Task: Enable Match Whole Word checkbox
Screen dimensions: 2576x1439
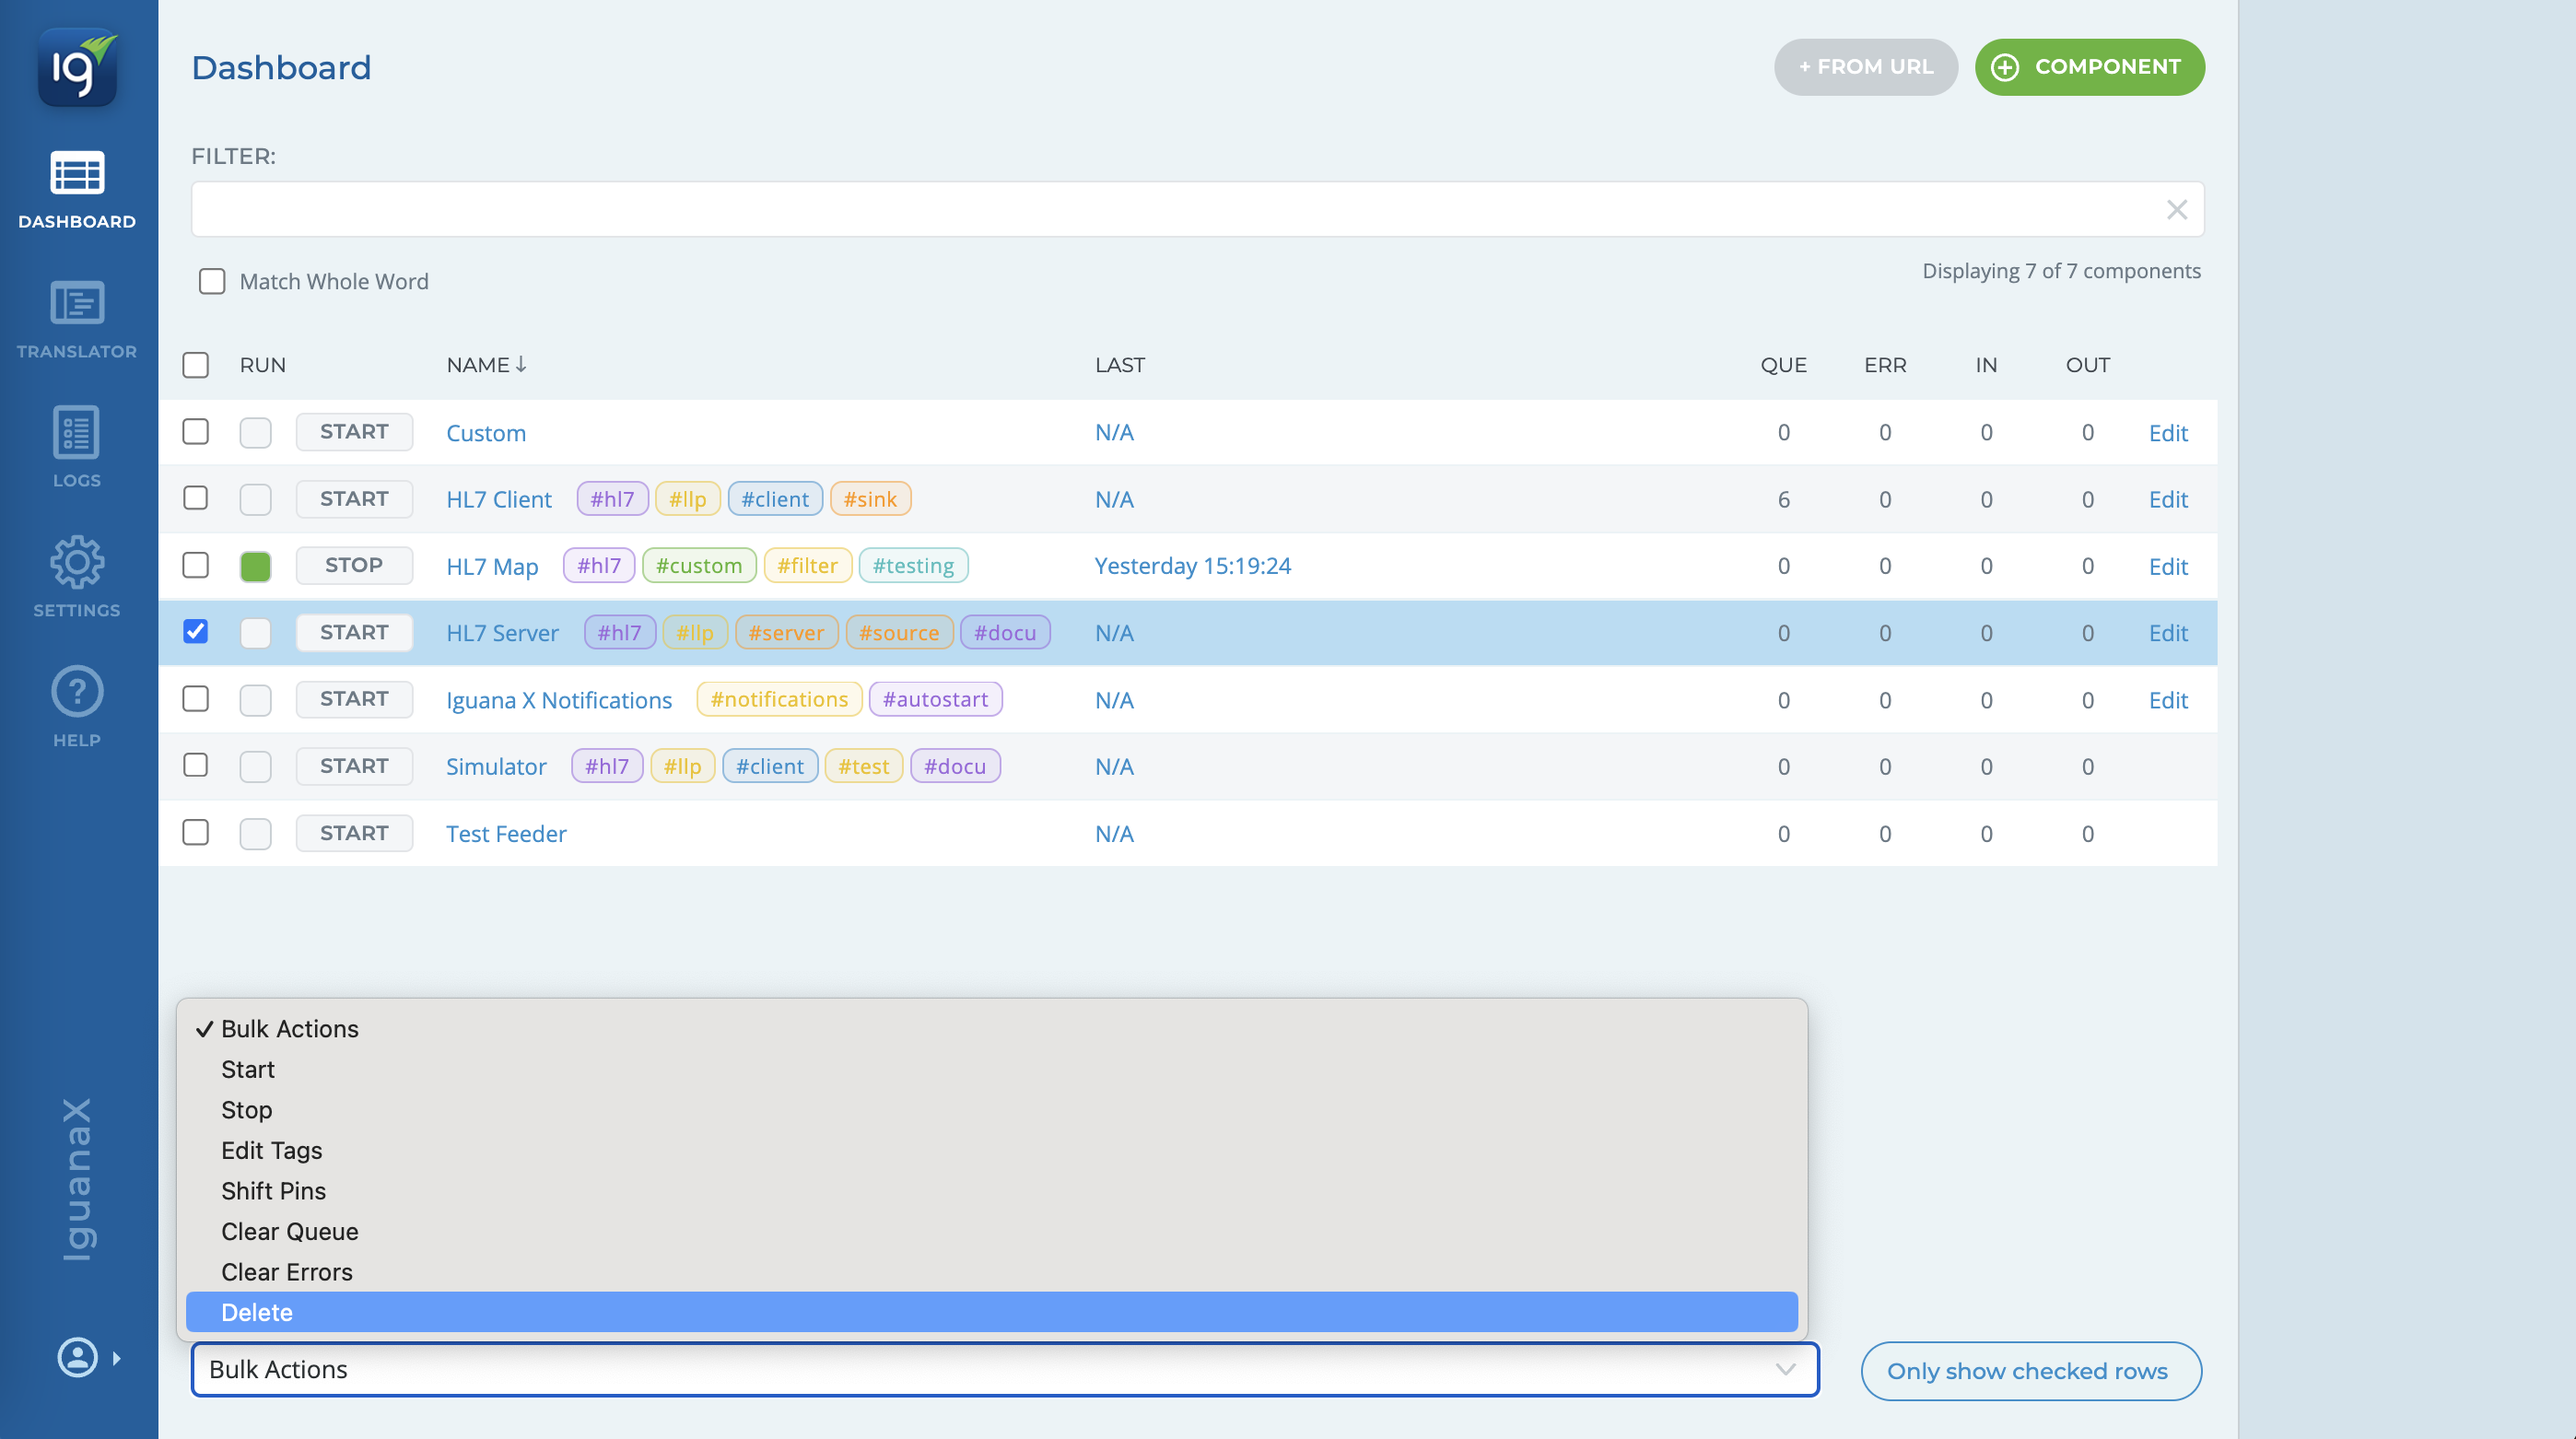Action: pyautogui.click(x=212, y=281)
